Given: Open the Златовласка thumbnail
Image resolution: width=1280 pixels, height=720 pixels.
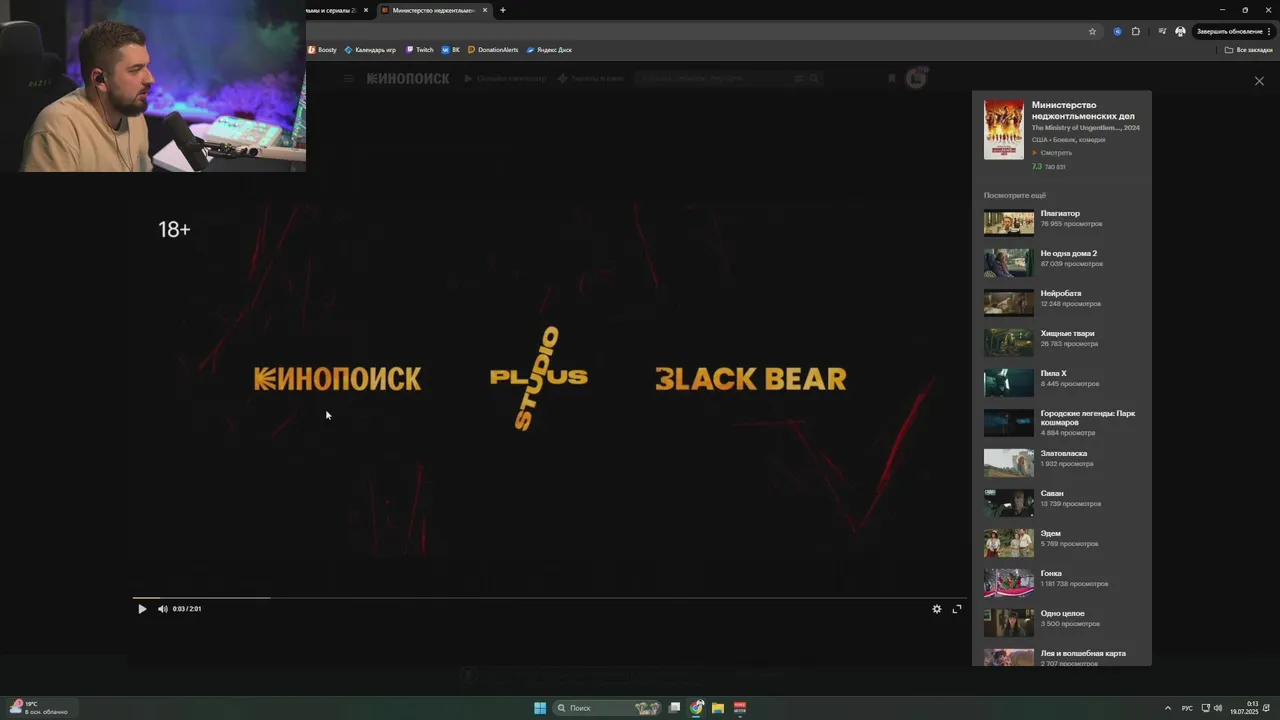Looking at the screenshot, I should pos(1009,462).
